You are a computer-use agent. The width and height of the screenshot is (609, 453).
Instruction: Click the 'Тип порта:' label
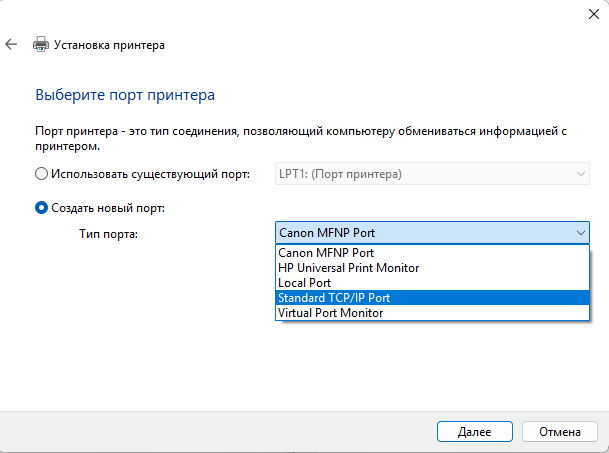tap(108, 233)
